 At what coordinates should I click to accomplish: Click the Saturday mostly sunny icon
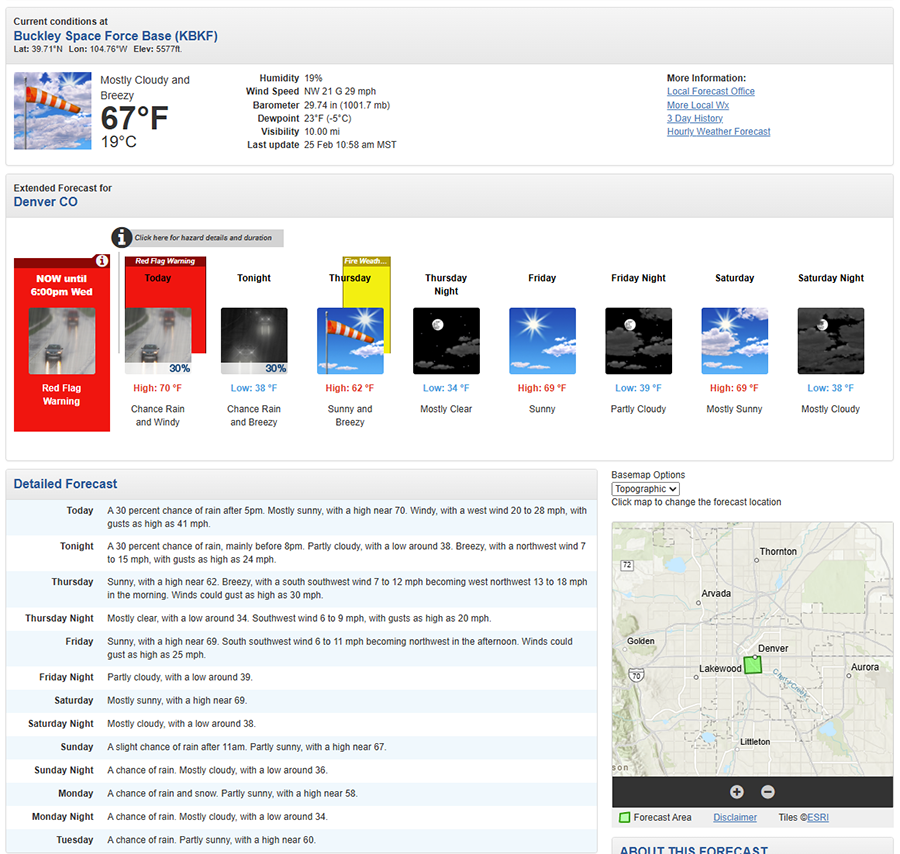(x=734, y=341)
